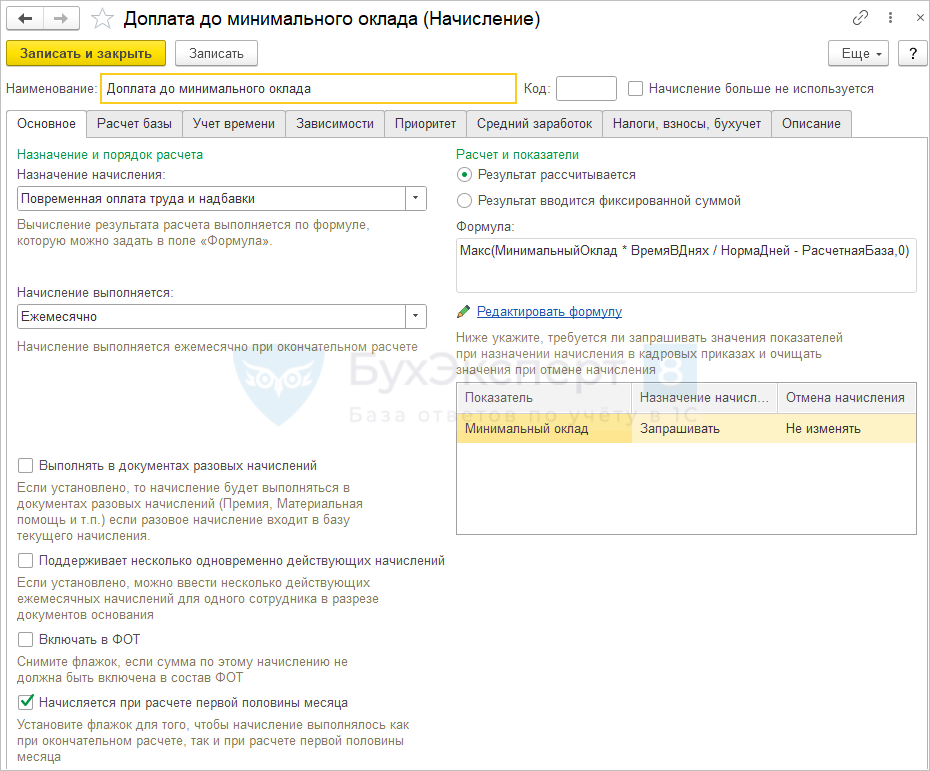The image size is (930, 771).
Task: Click into the 'Код' input field
Action: point(586,88)
